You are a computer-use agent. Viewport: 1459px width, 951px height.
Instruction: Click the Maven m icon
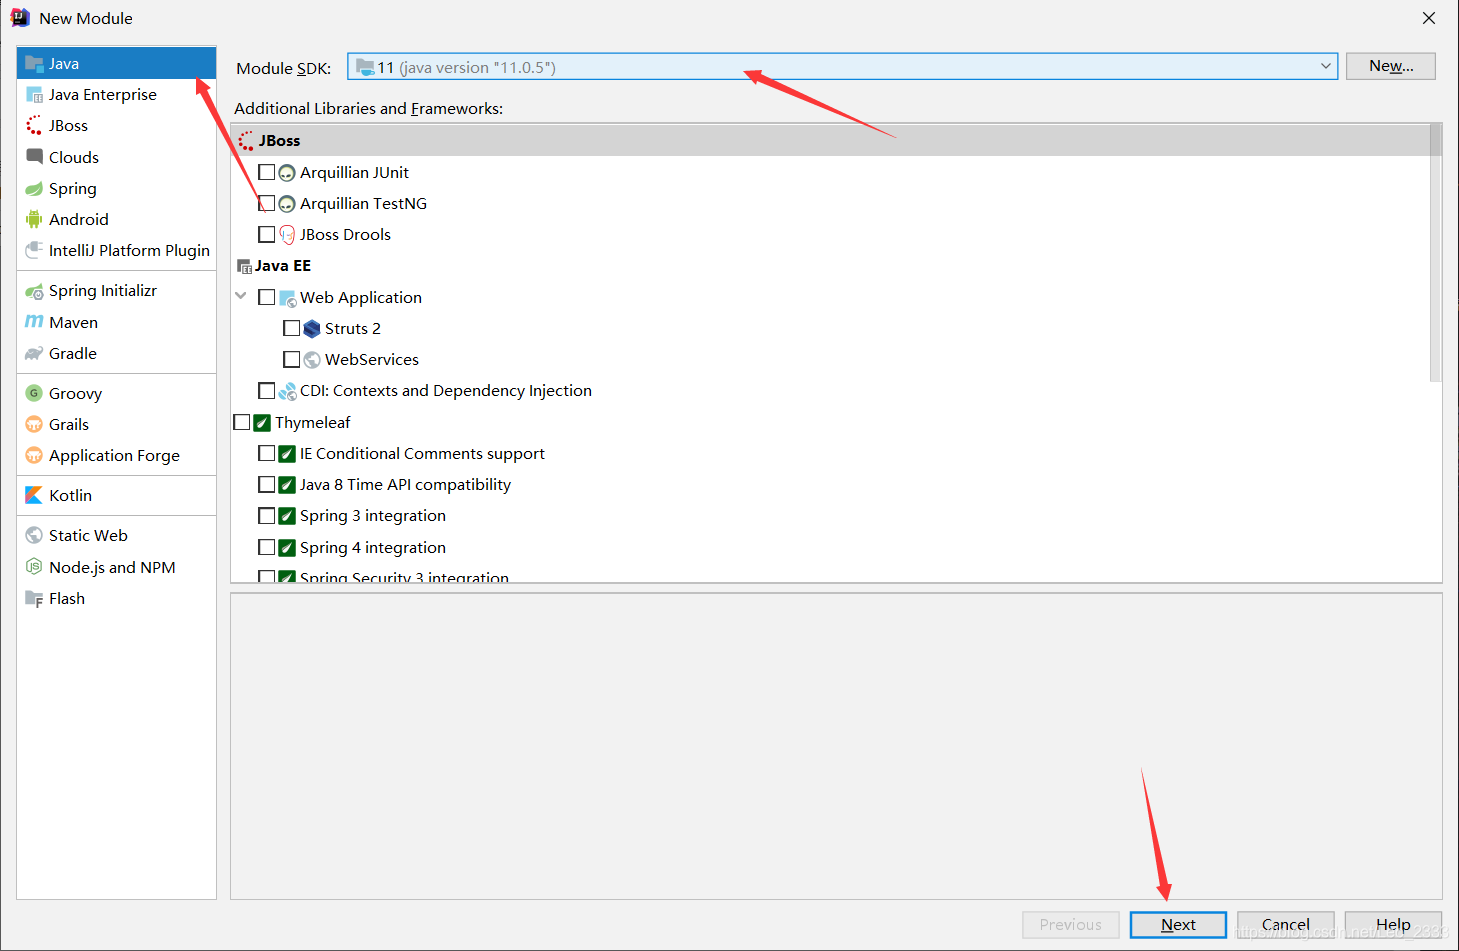click(34, 322)
